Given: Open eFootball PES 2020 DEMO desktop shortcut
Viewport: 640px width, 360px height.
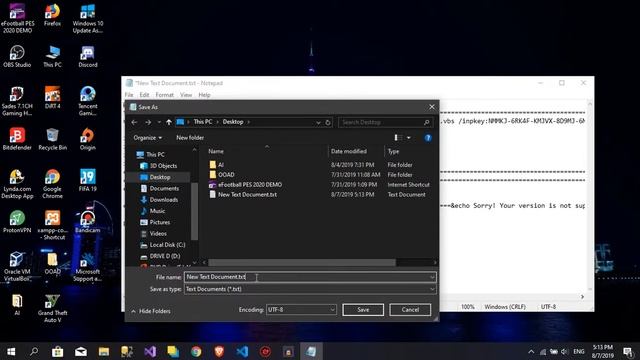Looking at the screenshot, I should click(17, 17).
